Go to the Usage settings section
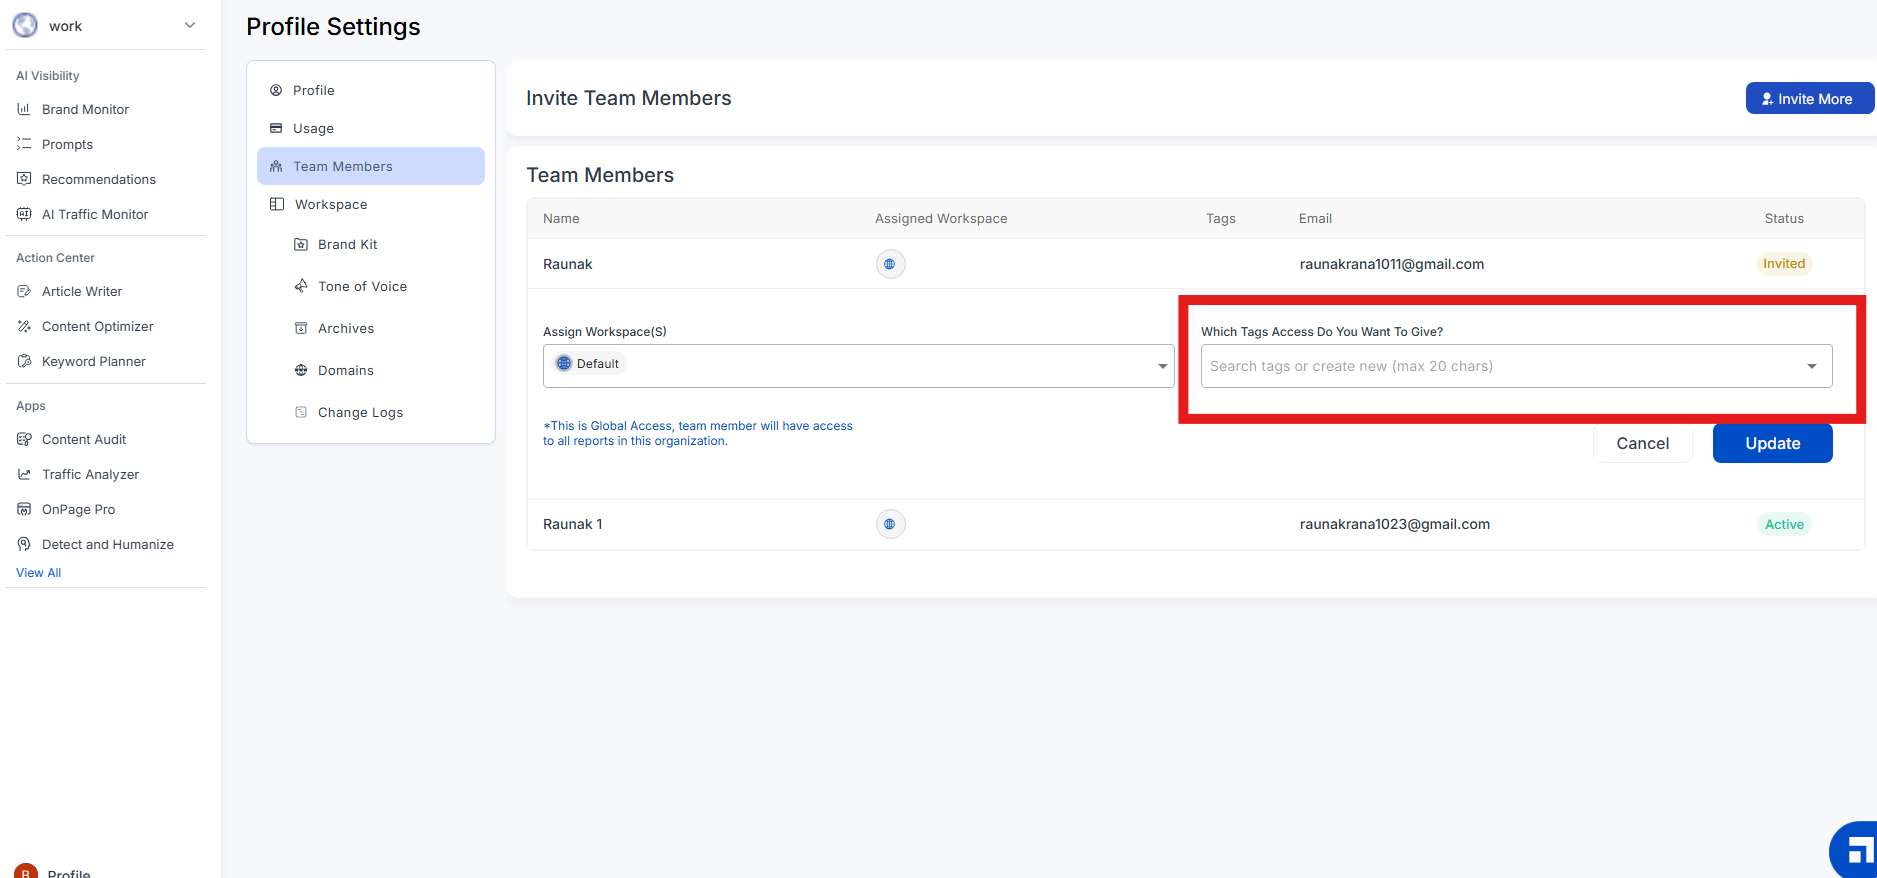The image size is (1877, 878). [313, 128]
